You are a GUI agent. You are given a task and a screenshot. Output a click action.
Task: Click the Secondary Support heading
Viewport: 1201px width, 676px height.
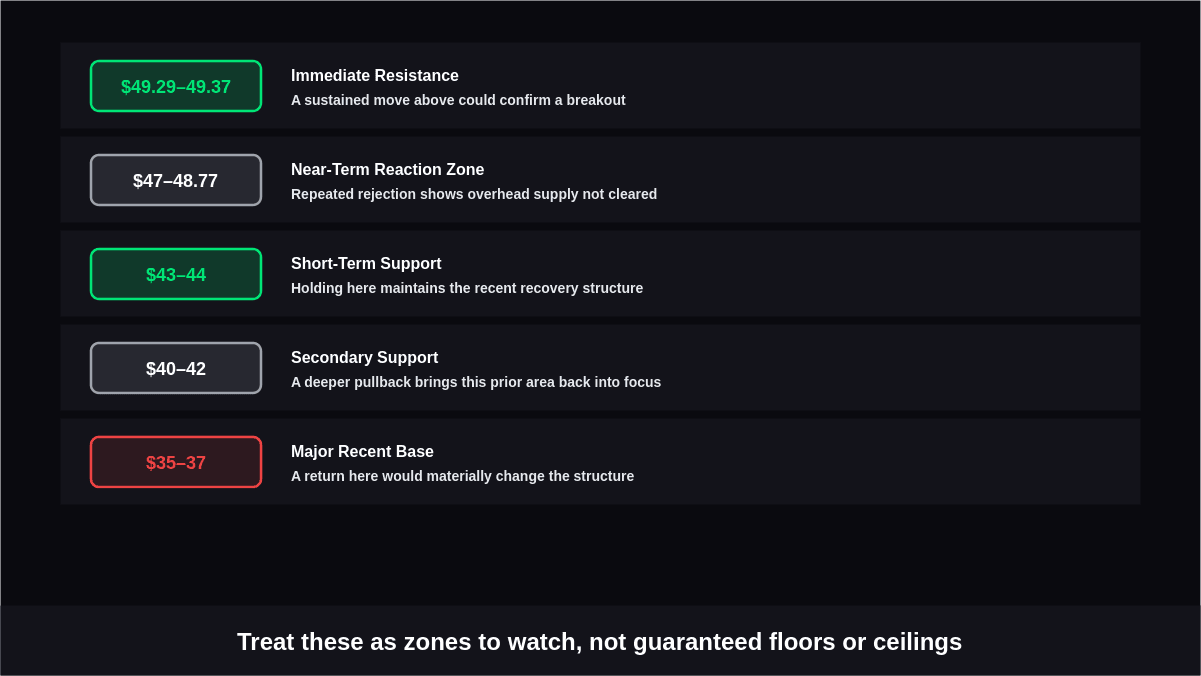[x=364, y=358]
